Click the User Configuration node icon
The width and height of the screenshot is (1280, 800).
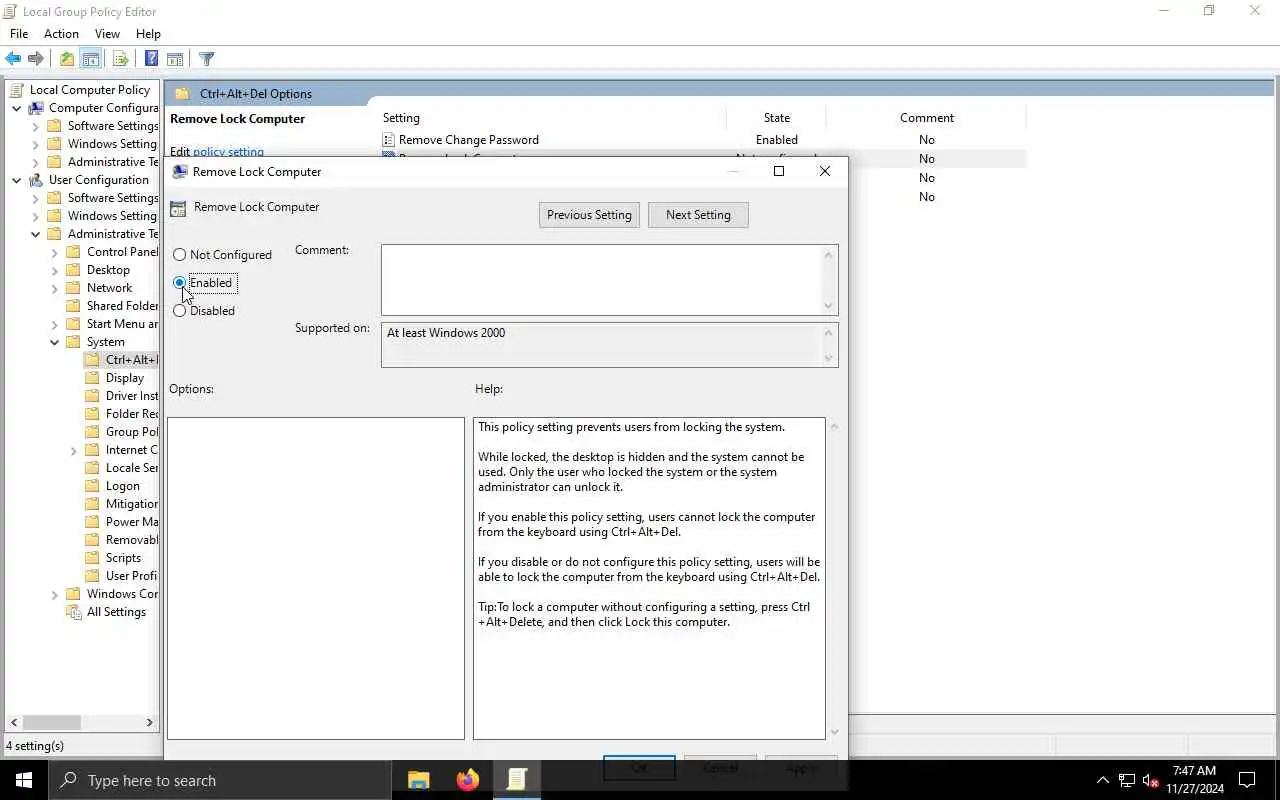(x=36, y=180)
